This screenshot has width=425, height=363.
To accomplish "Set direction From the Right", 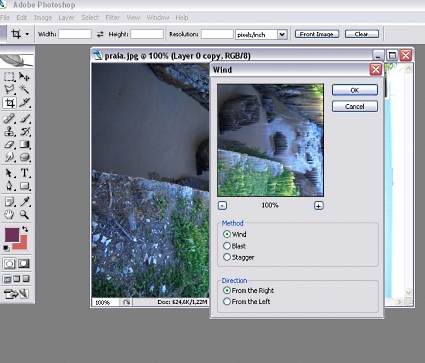I will tap(227, 290).
